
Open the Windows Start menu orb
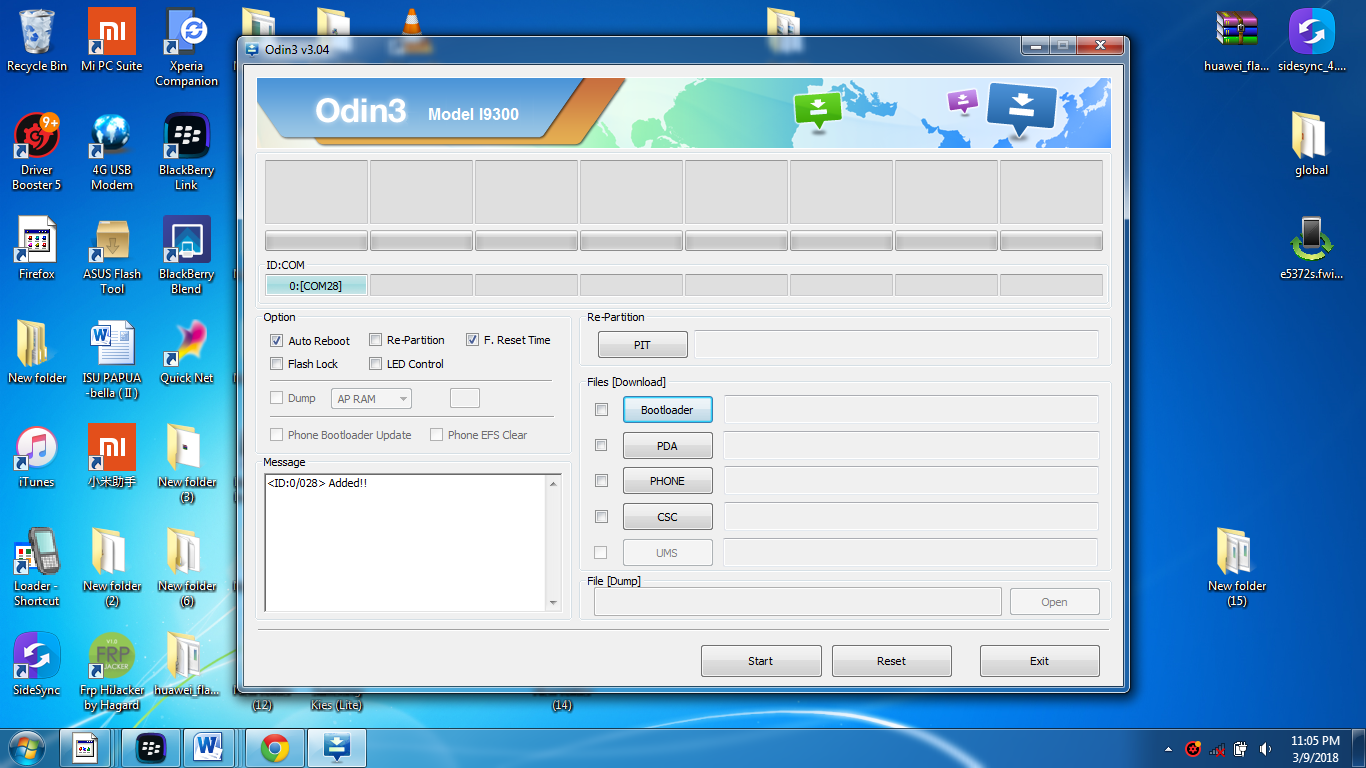pos(26,747)
